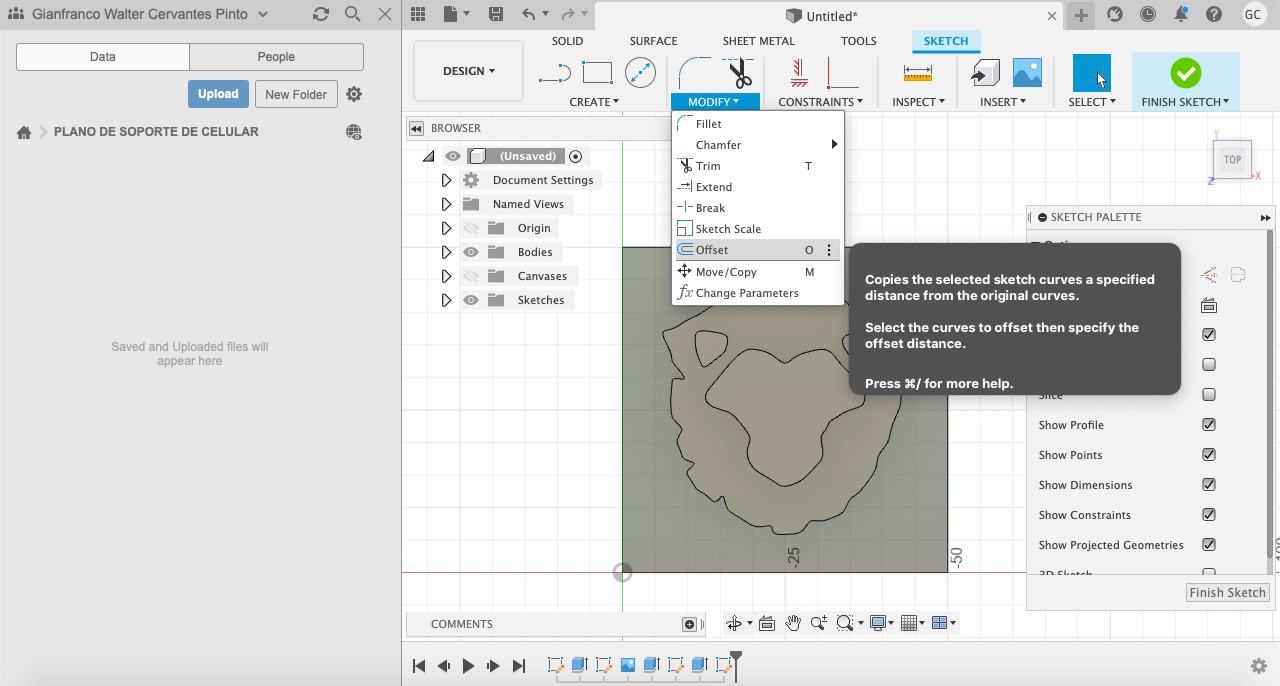Open the INSERT dropdown menu

[x=1003, y=102]
